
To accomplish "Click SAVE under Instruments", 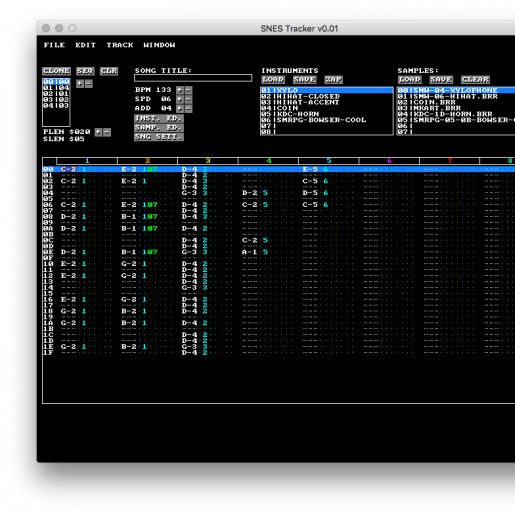I will (305, 80).
